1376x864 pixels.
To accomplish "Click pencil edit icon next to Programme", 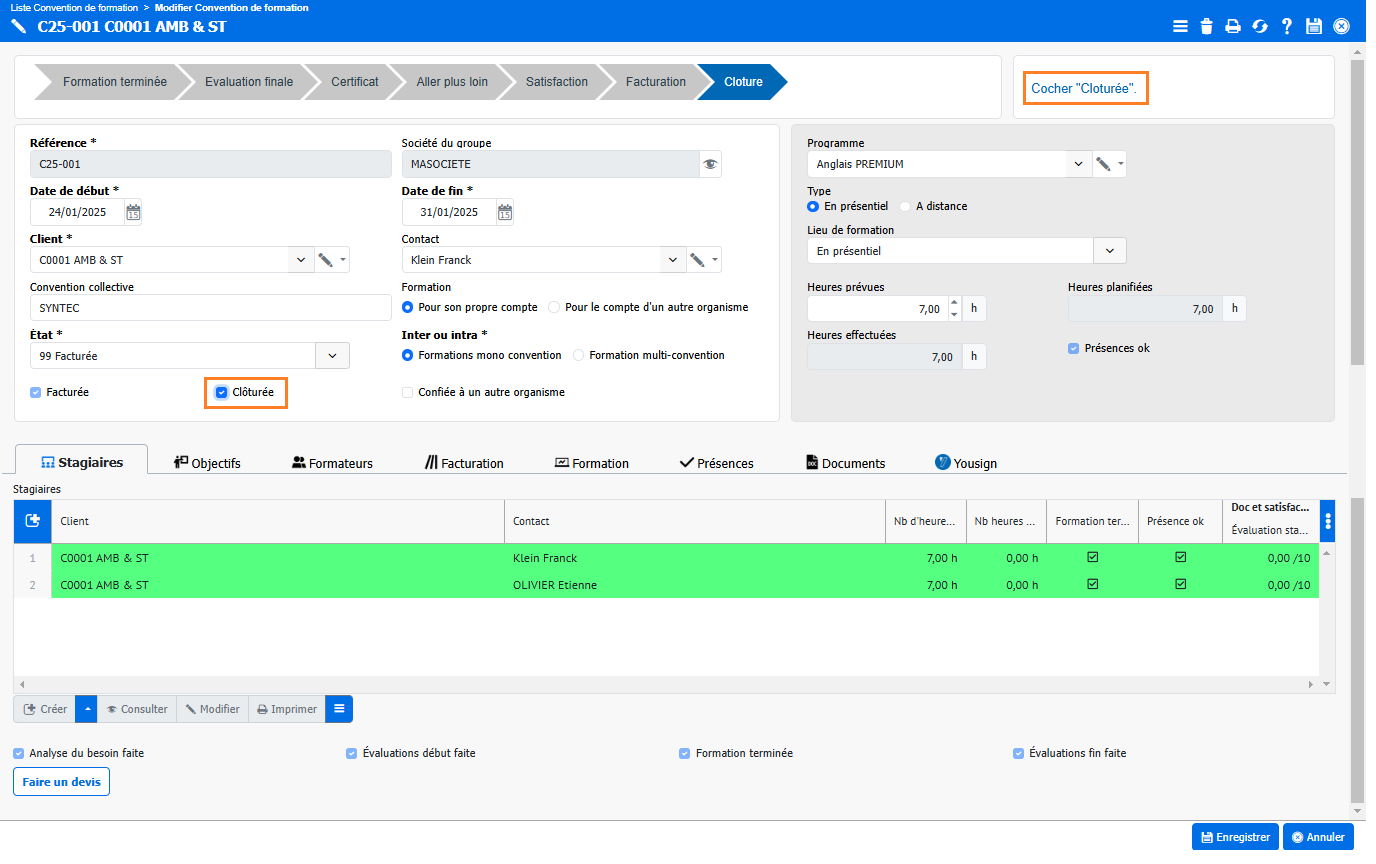I will [1103, 164].
